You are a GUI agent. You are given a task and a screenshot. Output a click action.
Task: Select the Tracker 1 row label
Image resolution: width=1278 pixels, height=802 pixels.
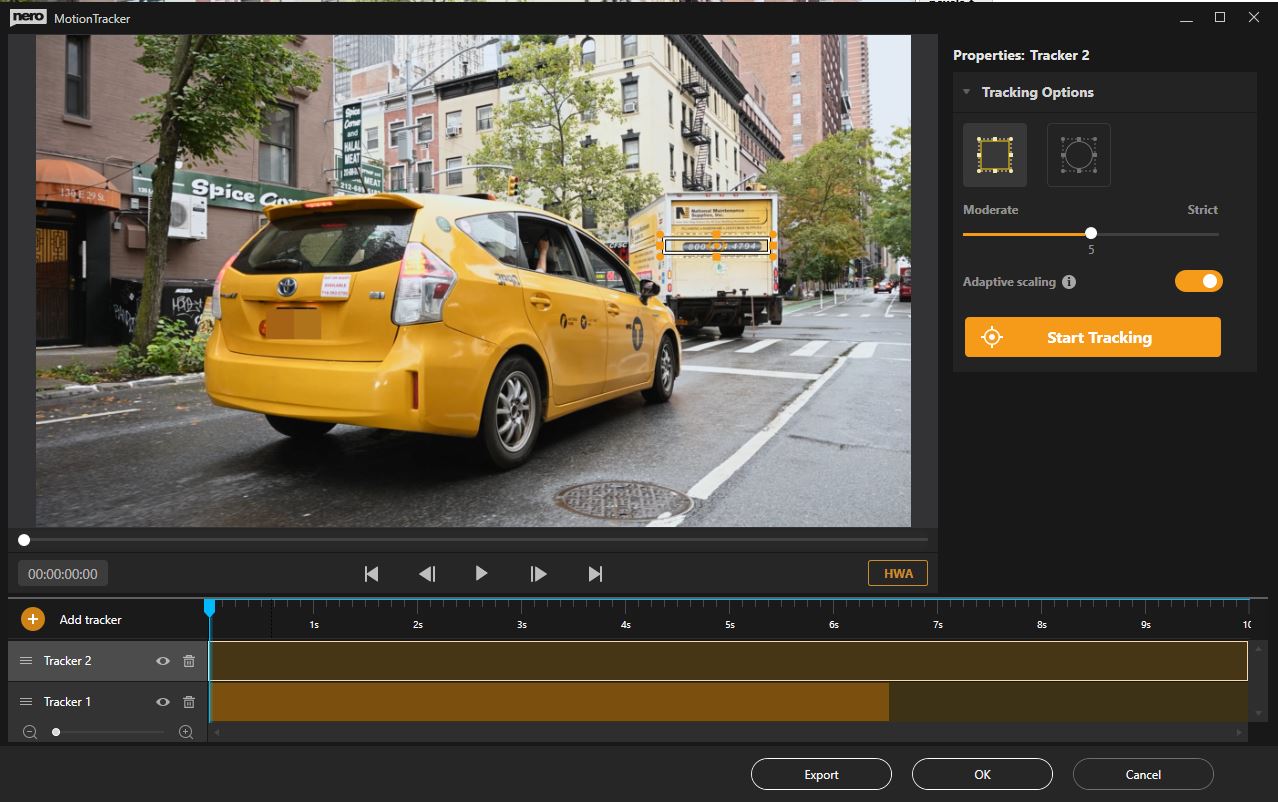[68, 702]
